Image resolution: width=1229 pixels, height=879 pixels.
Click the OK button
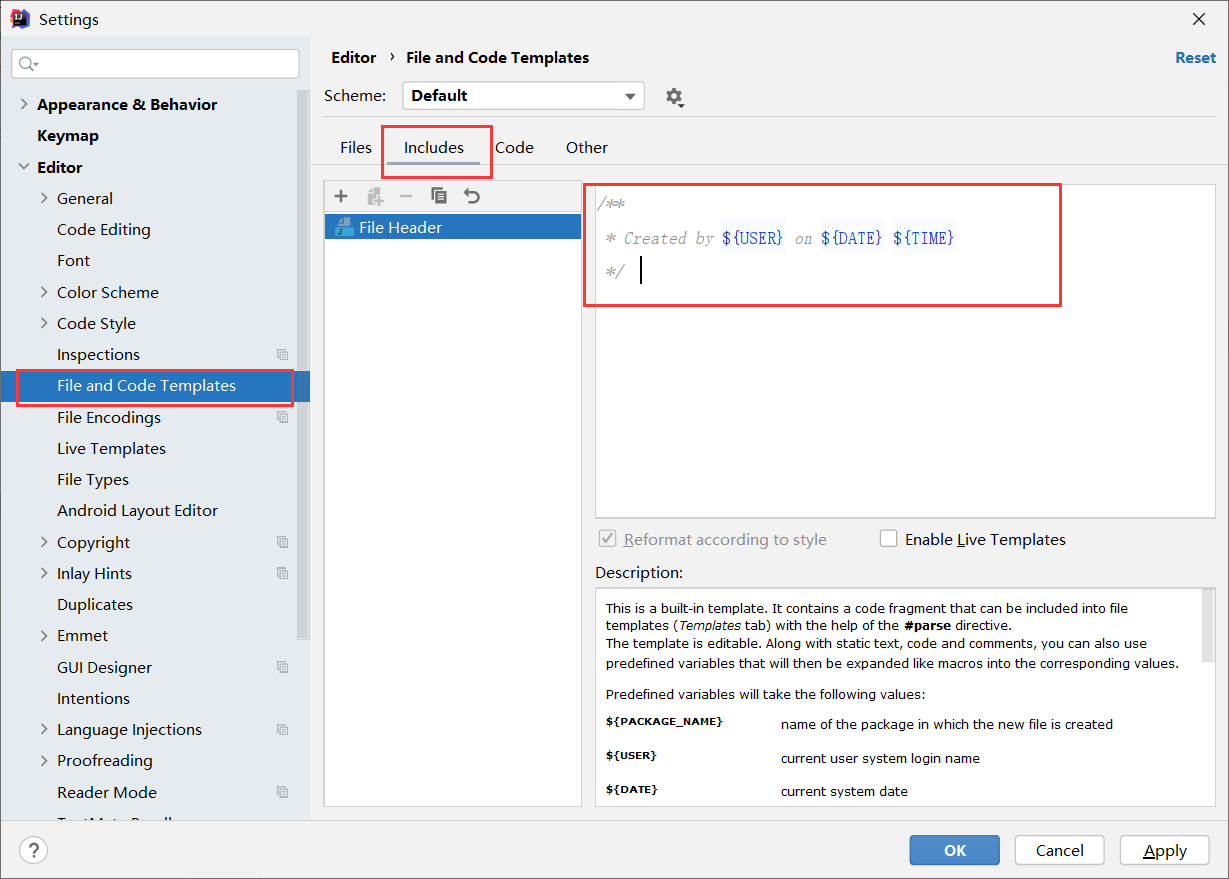click(955, 850)
